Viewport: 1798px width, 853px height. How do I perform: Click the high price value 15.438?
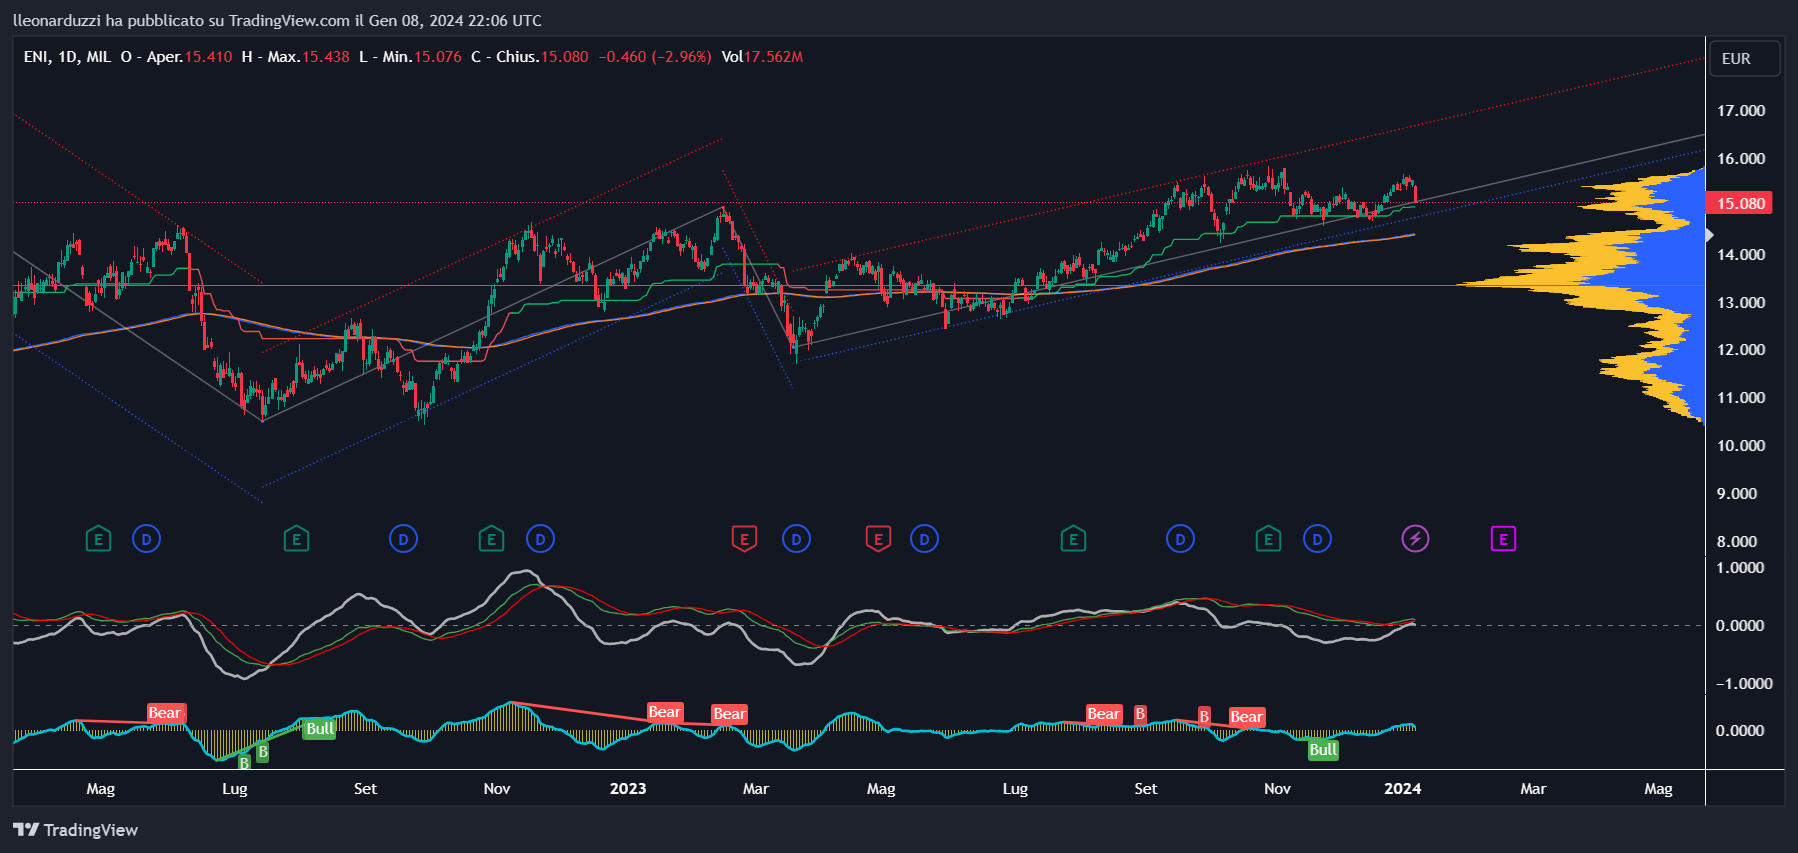tap(326, 57)
